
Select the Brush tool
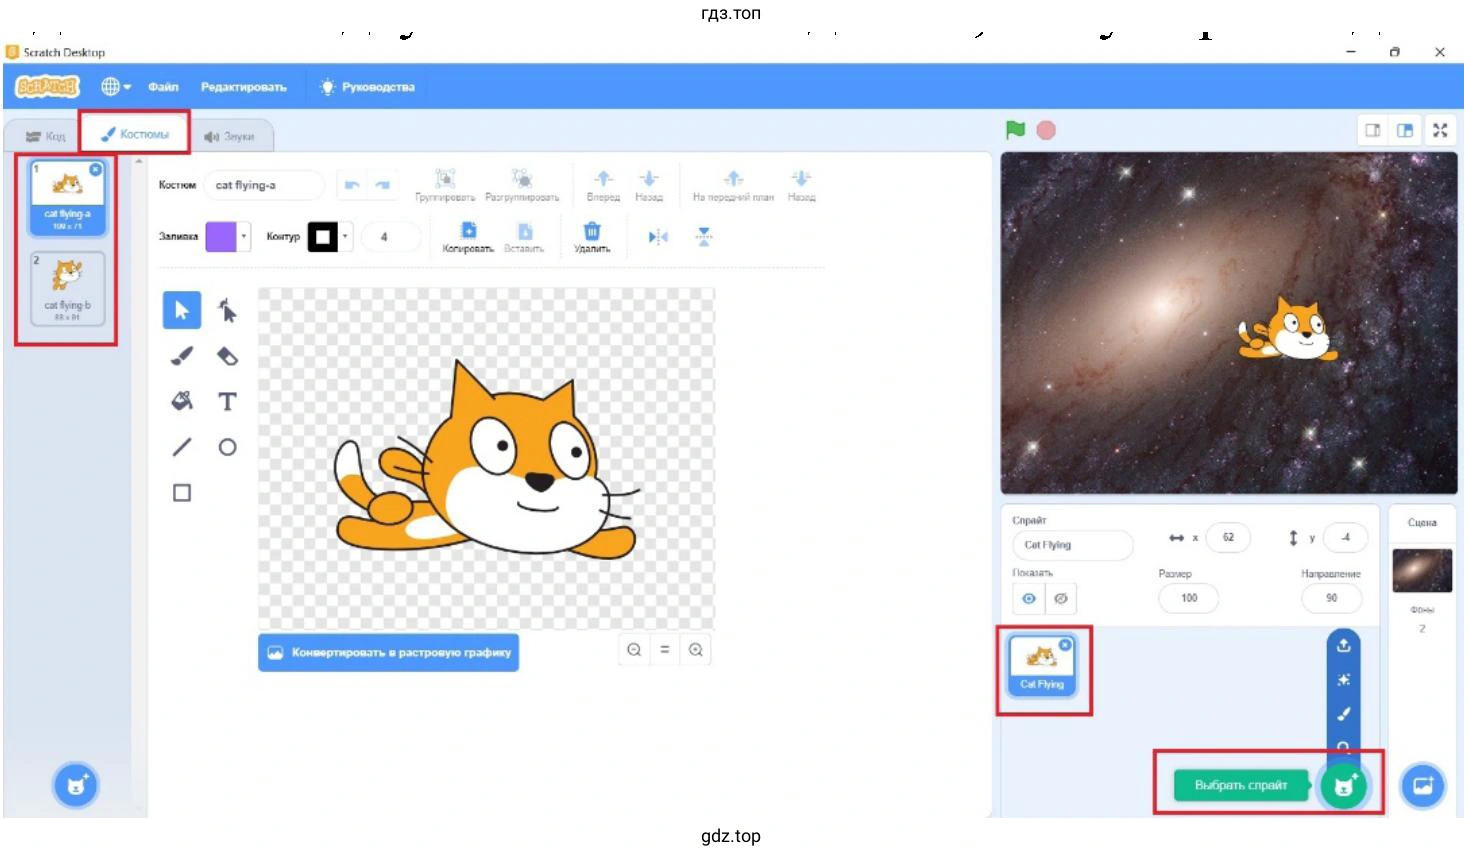click(x=182, y=356)
